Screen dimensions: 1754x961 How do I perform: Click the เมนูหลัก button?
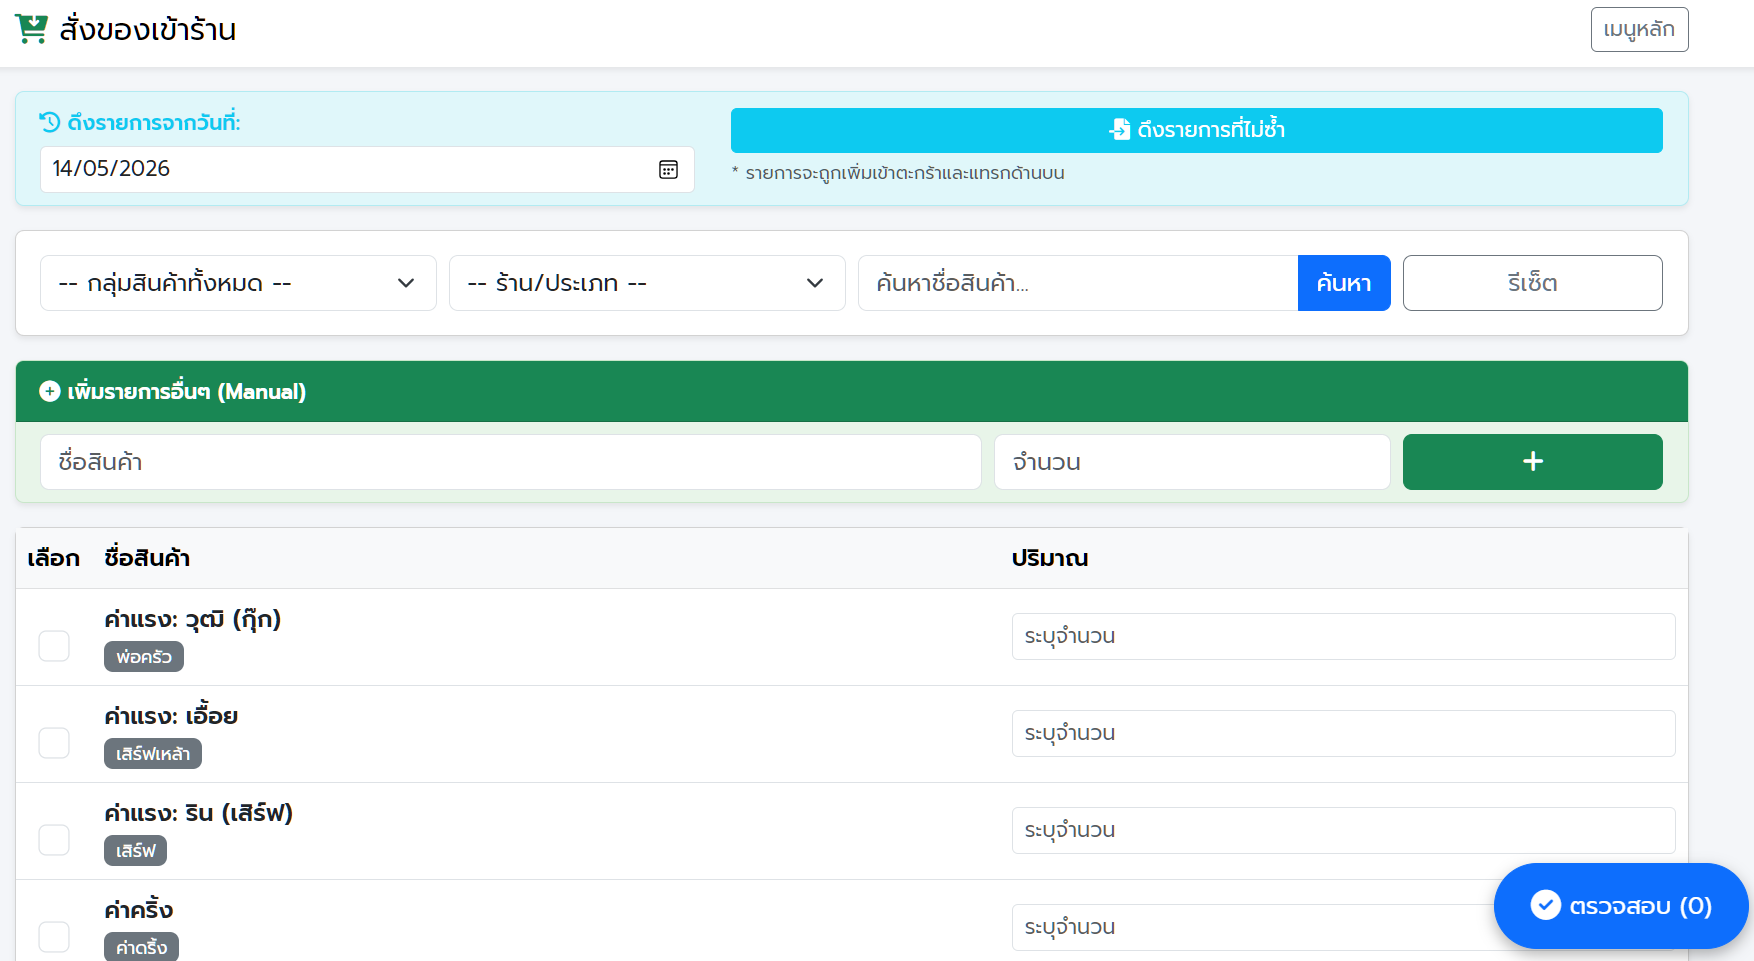coord(1639,29)
